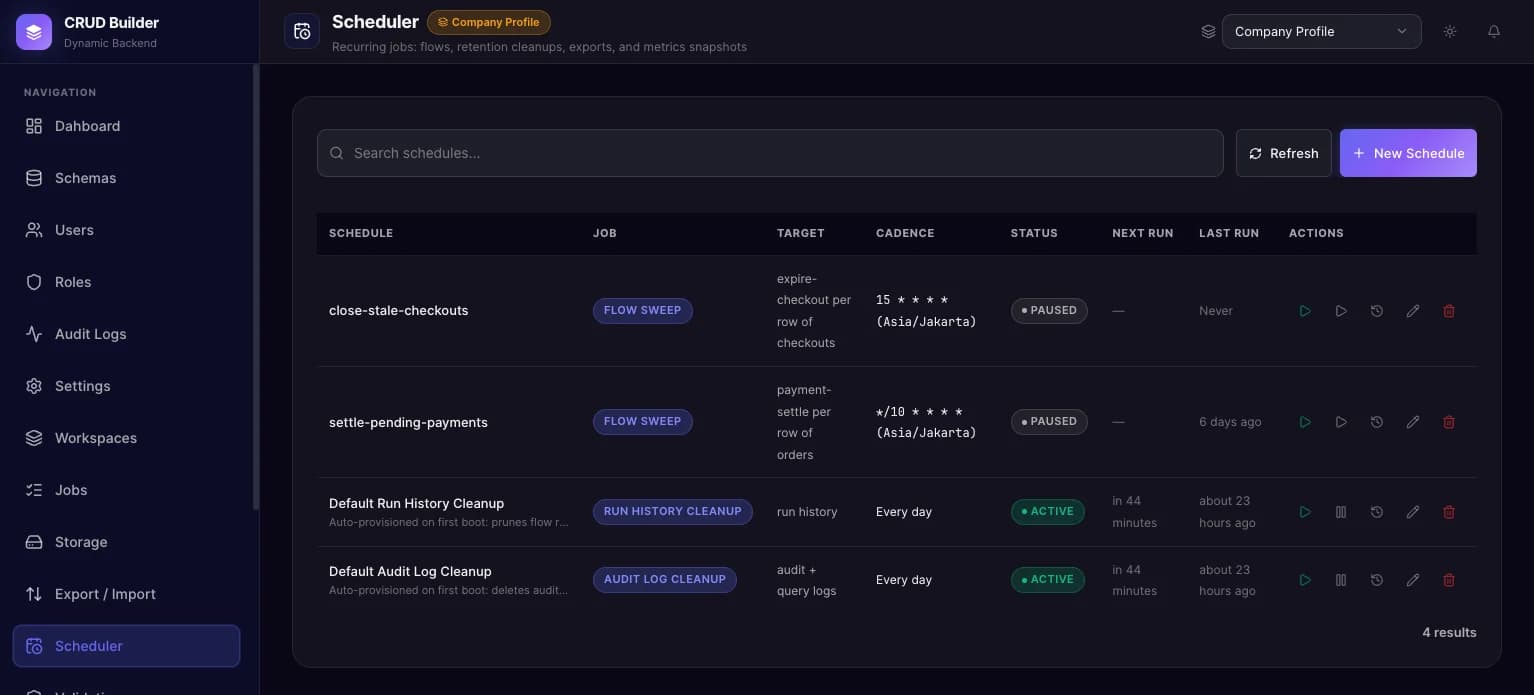Click the AUDIT LOG CLEANUP job badge
1534x695 pixels.
point(665,579)
